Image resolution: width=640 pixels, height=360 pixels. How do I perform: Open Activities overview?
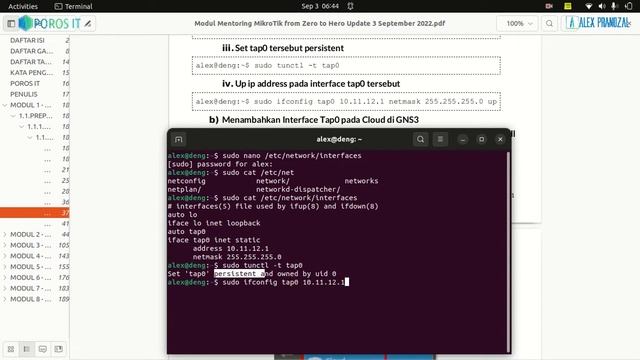coord(23,6)
